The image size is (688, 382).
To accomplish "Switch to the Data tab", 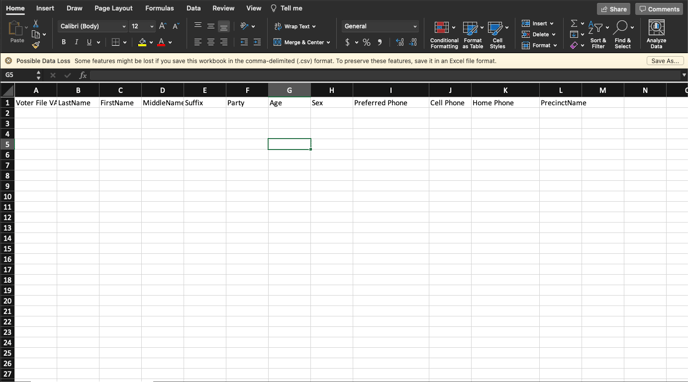I will 193,8.
